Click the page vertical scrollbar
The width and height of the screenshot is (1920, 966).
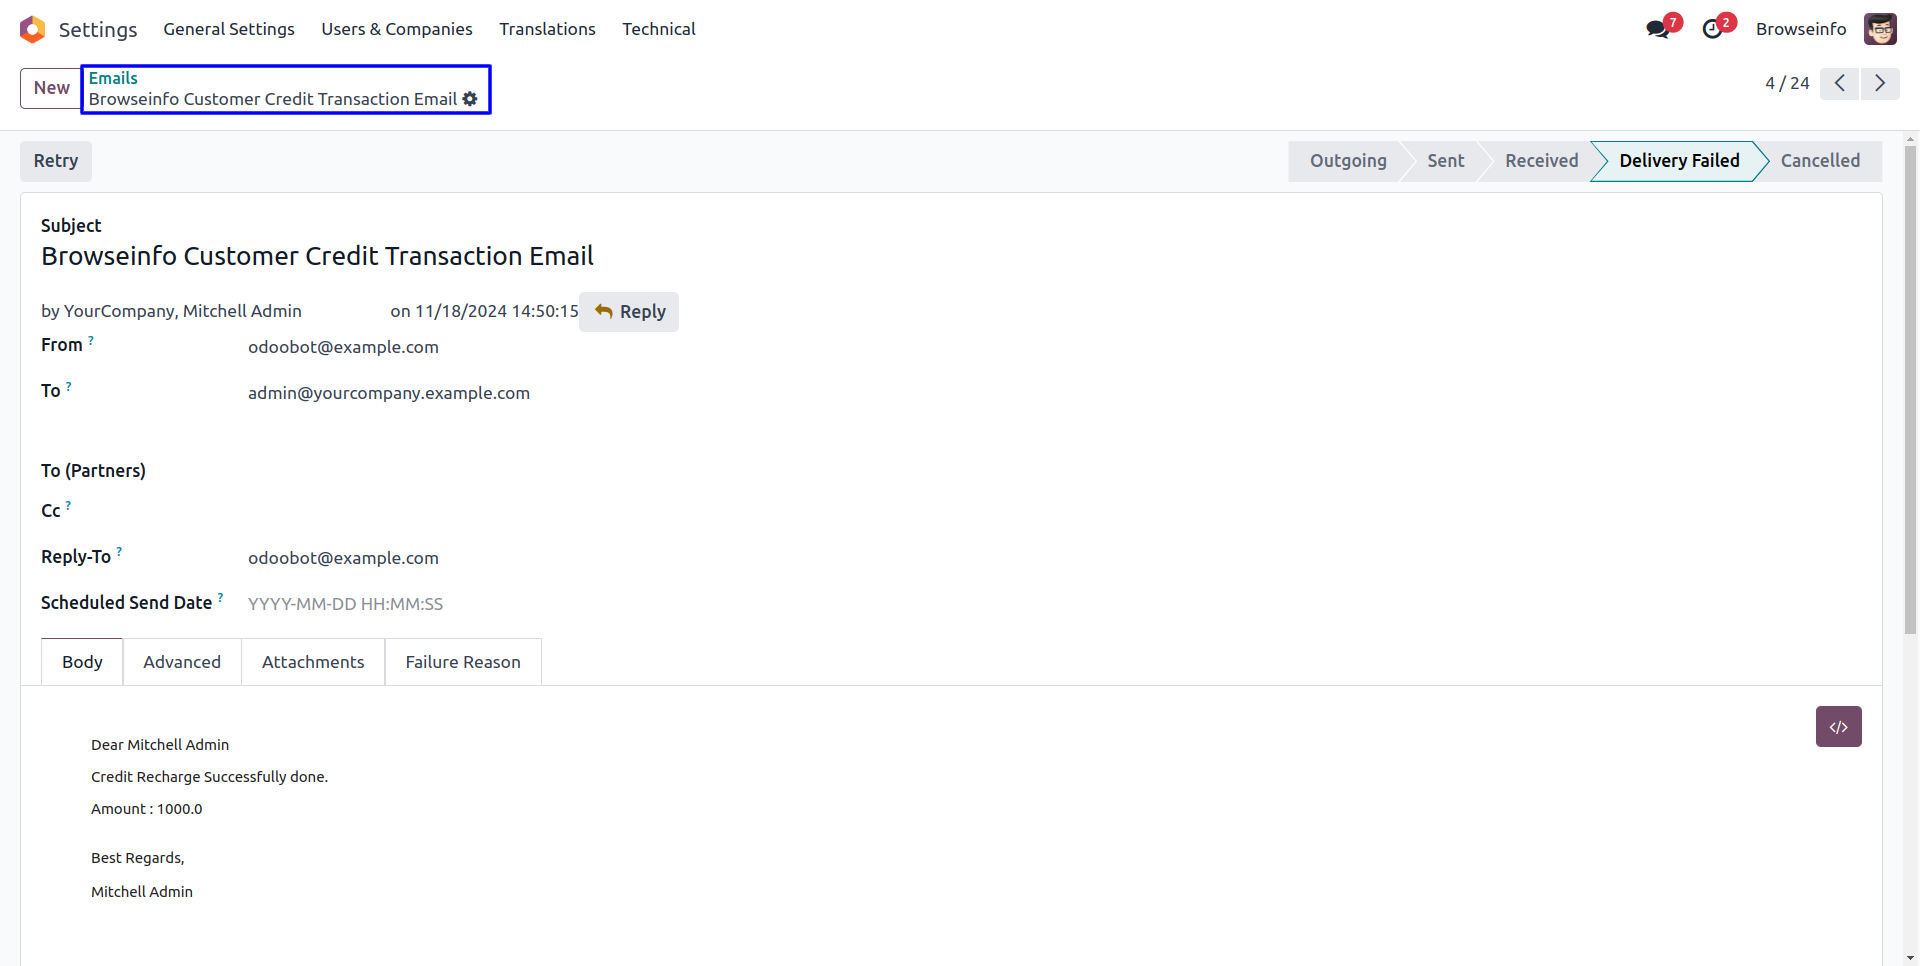point(1910,390)
